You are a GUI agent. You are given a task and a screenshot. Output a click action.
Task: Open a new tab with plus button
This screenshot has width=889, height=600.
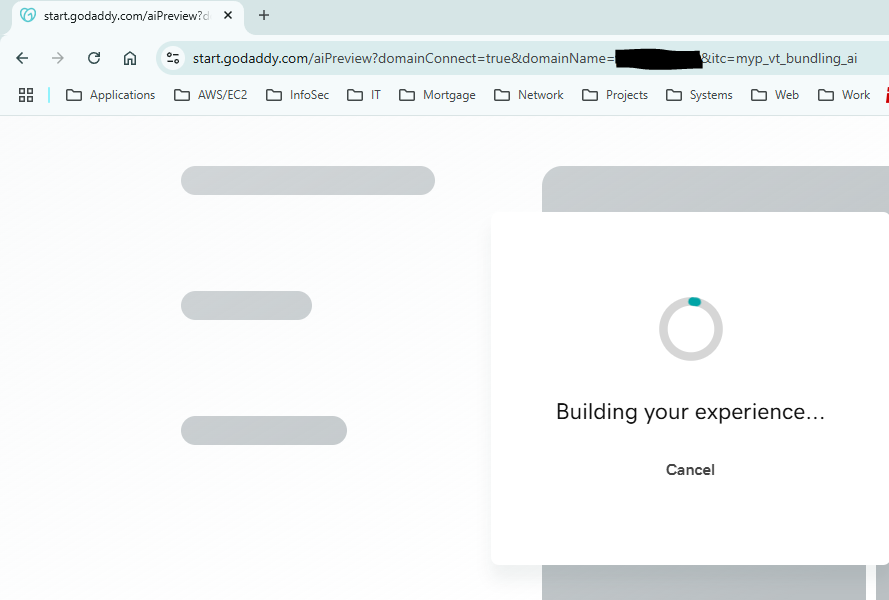(x=264, y=15)
